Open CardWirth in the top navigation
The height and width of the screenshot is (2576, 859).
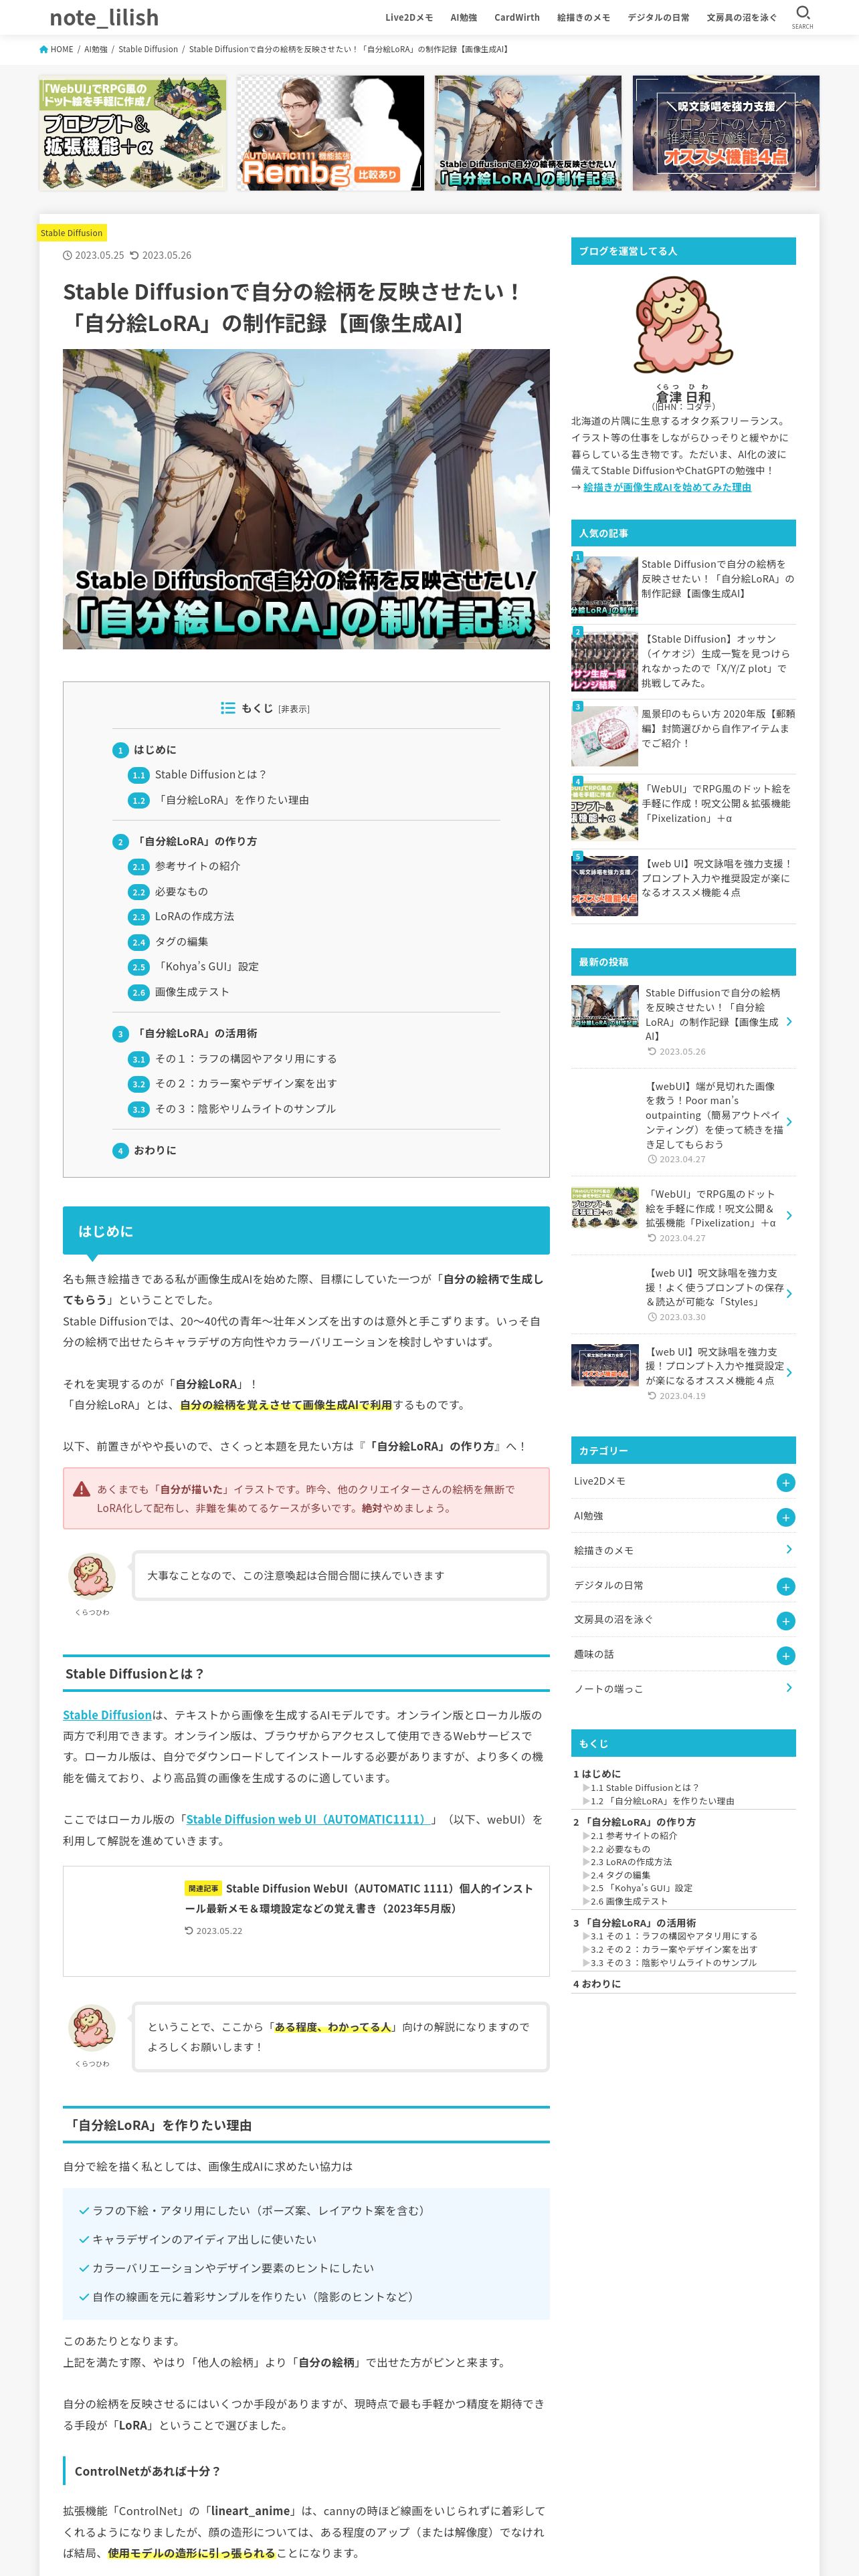tap(517, 17)
